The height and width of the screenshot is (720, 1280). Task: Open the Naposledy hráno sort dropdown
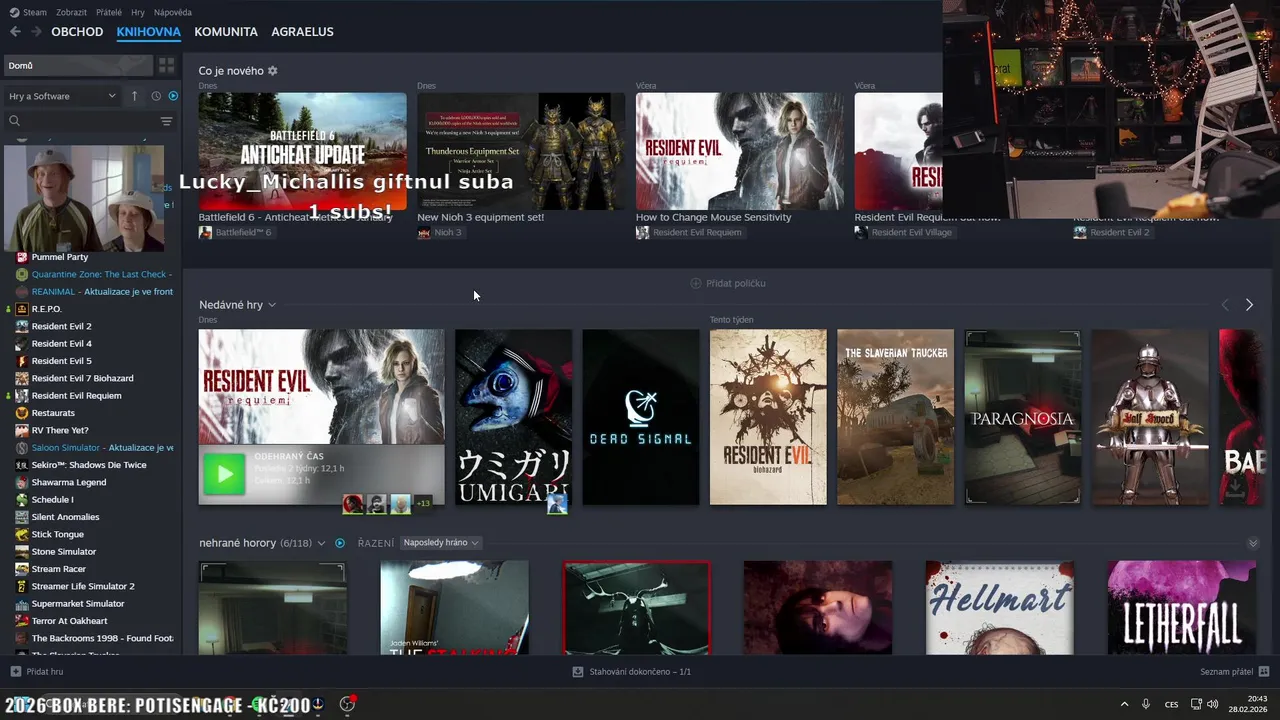[441, 543]
